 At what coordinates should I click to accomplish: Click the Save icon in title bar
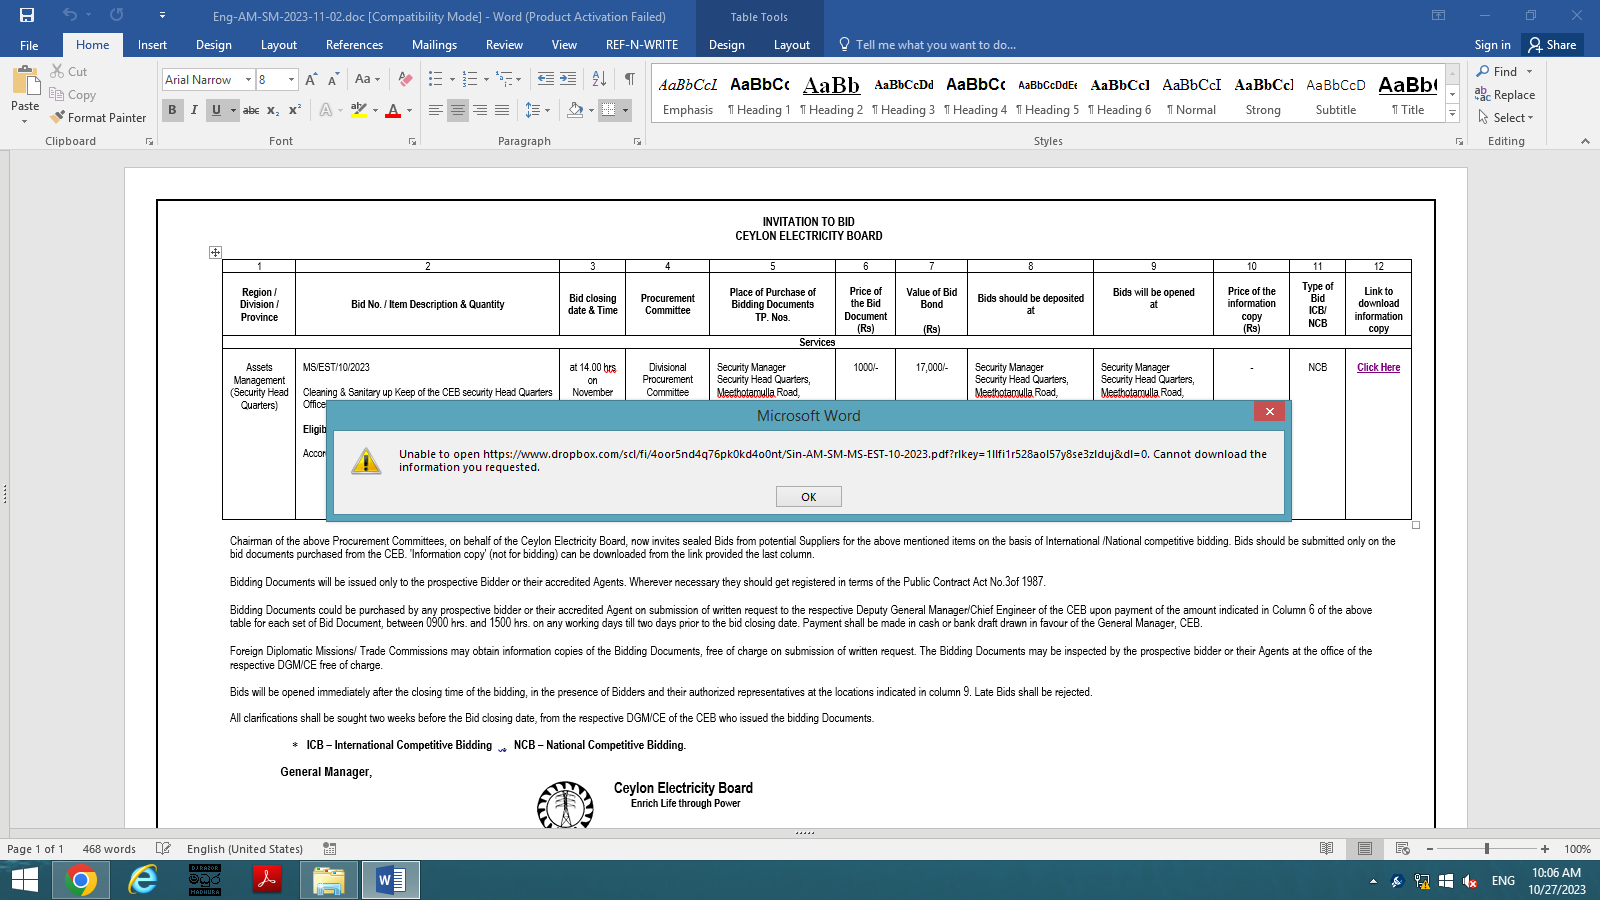tap(27, 15)
